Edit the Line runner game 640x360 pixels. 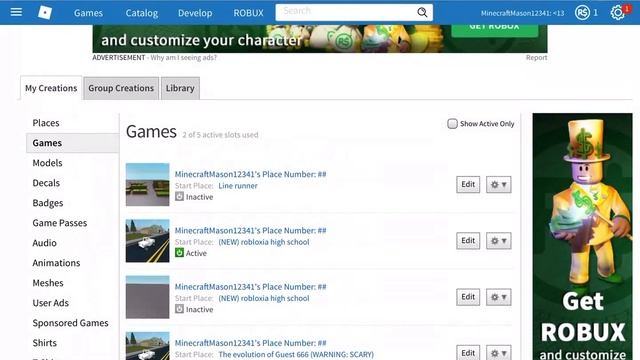468,184
